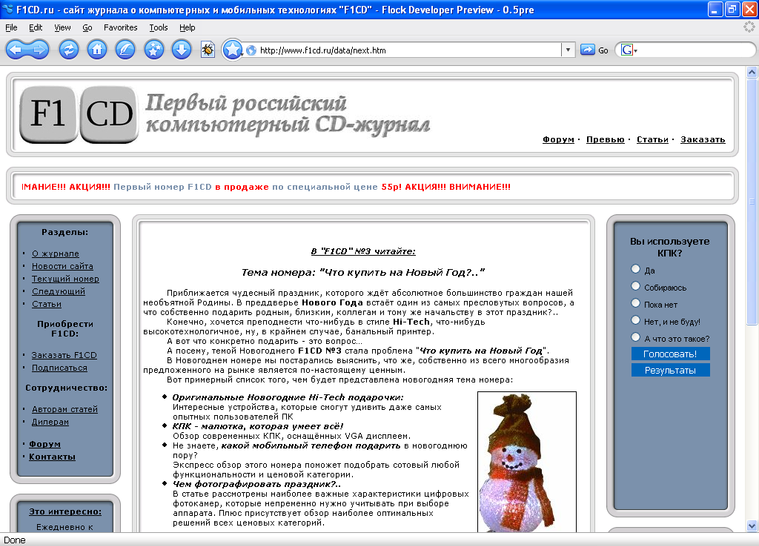Open 'Следующий' sidebar link
The width and height of the screenshot is (759, 546).
tap(58, 291)
